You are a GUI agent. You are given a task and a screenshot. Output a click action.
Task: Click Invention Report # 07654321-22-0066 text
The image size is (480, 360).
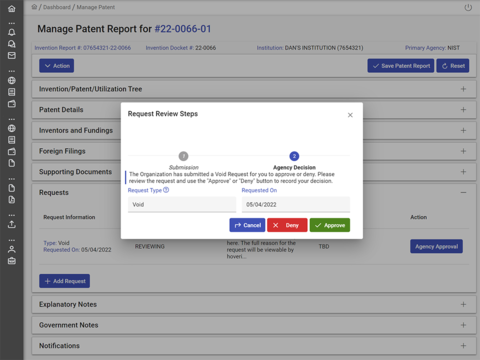(83, 48)
